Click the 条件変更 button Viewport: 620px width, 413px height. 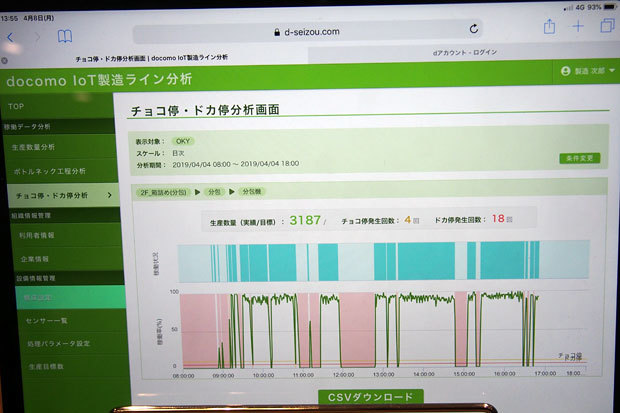click(580, 158)
